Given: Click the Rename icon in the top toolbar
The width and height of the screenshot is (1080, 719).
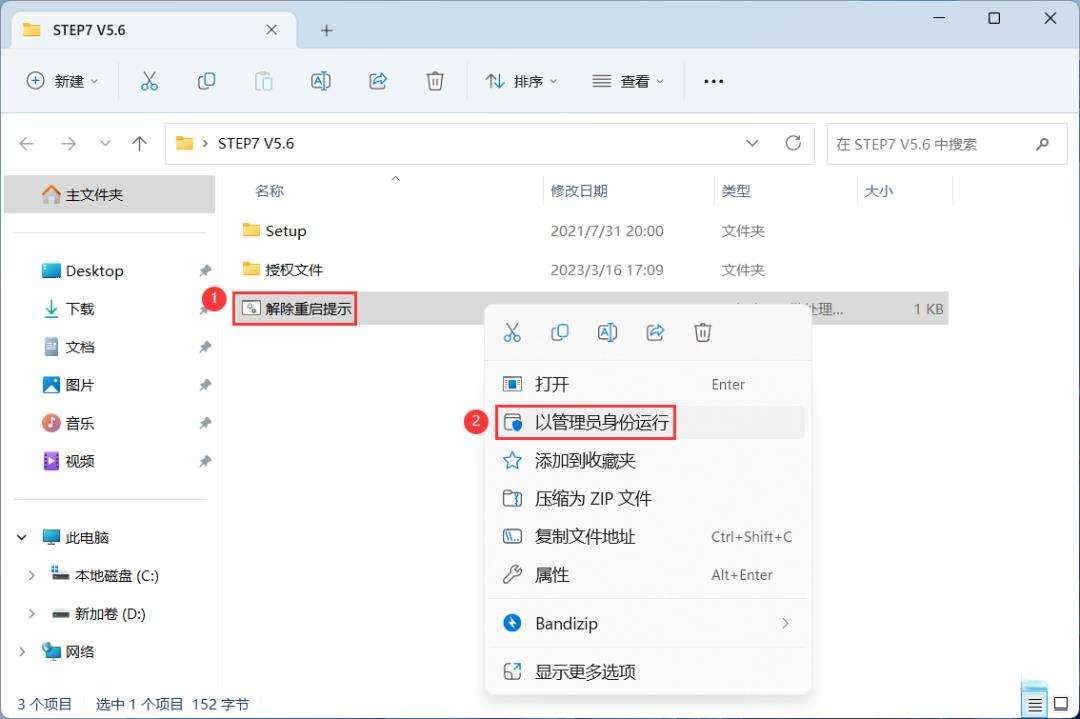Looking at the screenshot, I should click(320, 81).
